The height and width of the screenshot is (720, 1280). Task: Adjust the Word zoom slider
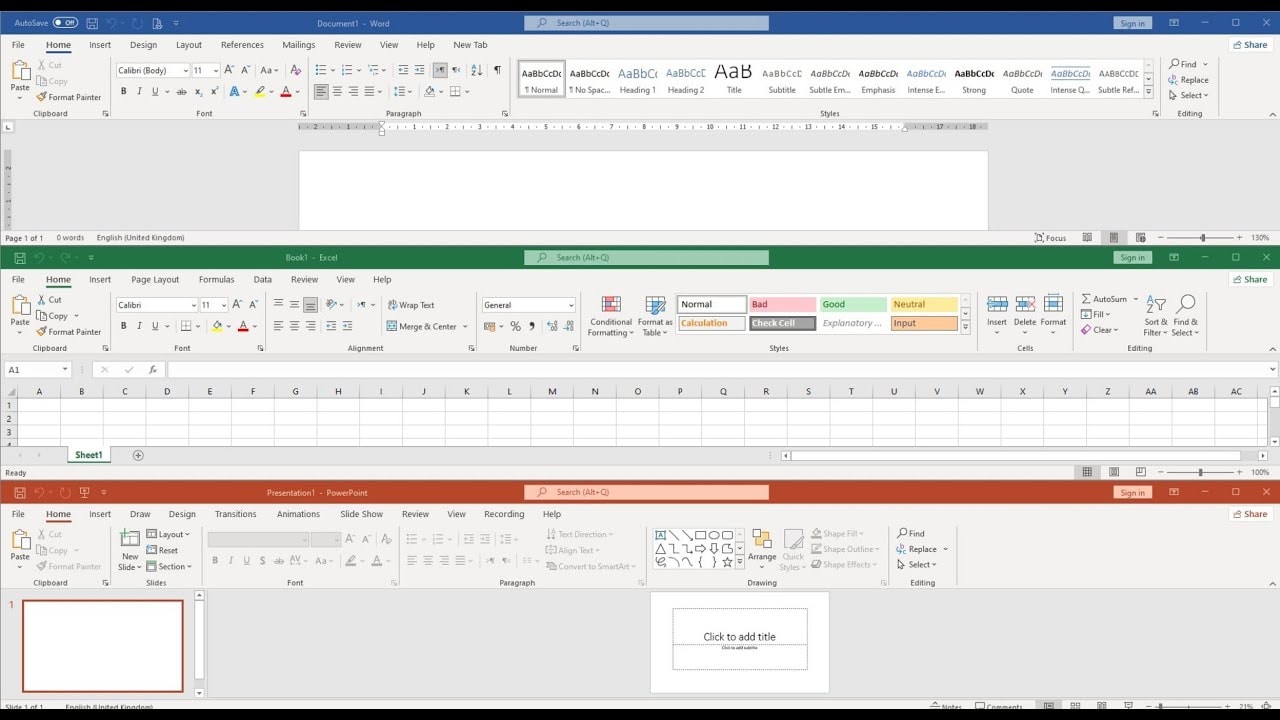point(1202,238)
